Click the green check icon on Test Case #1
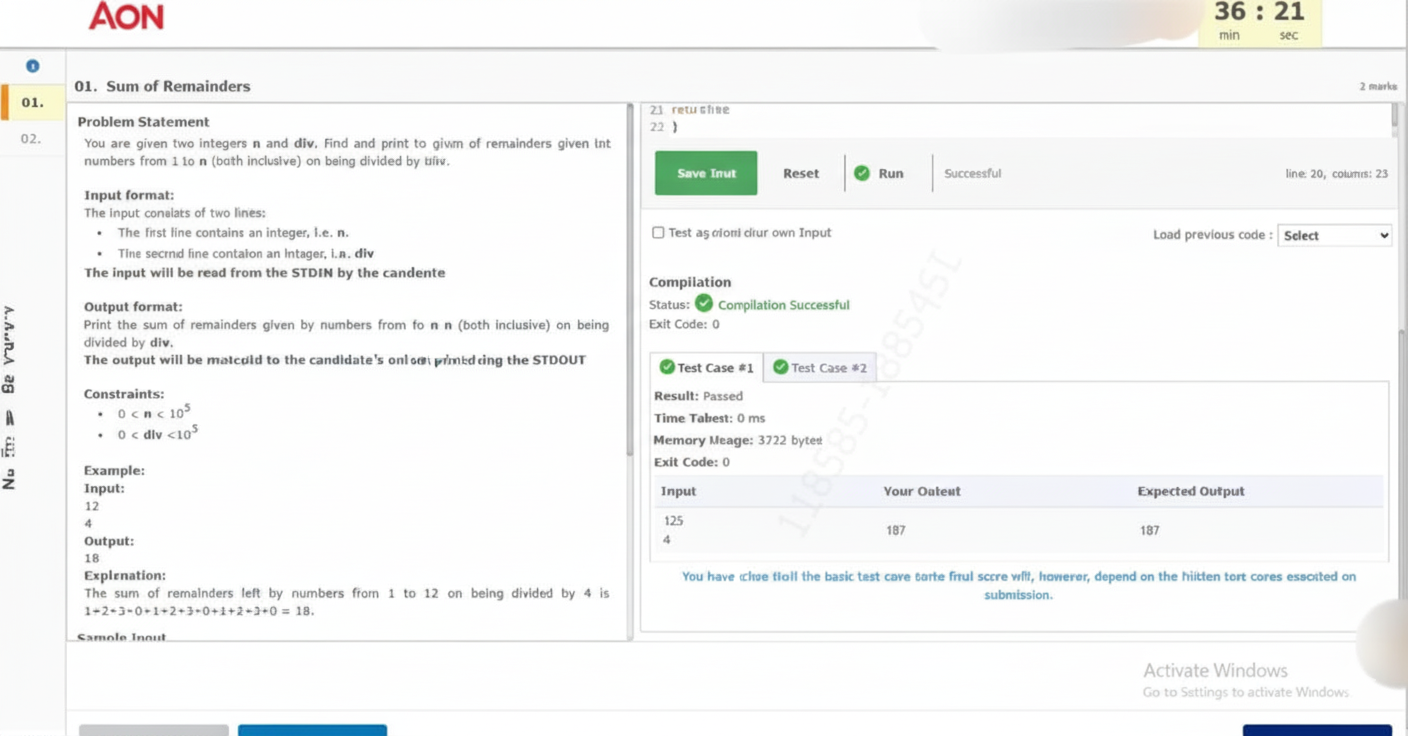The height and width of the screenshot is (736, 1408). [666, 367]
